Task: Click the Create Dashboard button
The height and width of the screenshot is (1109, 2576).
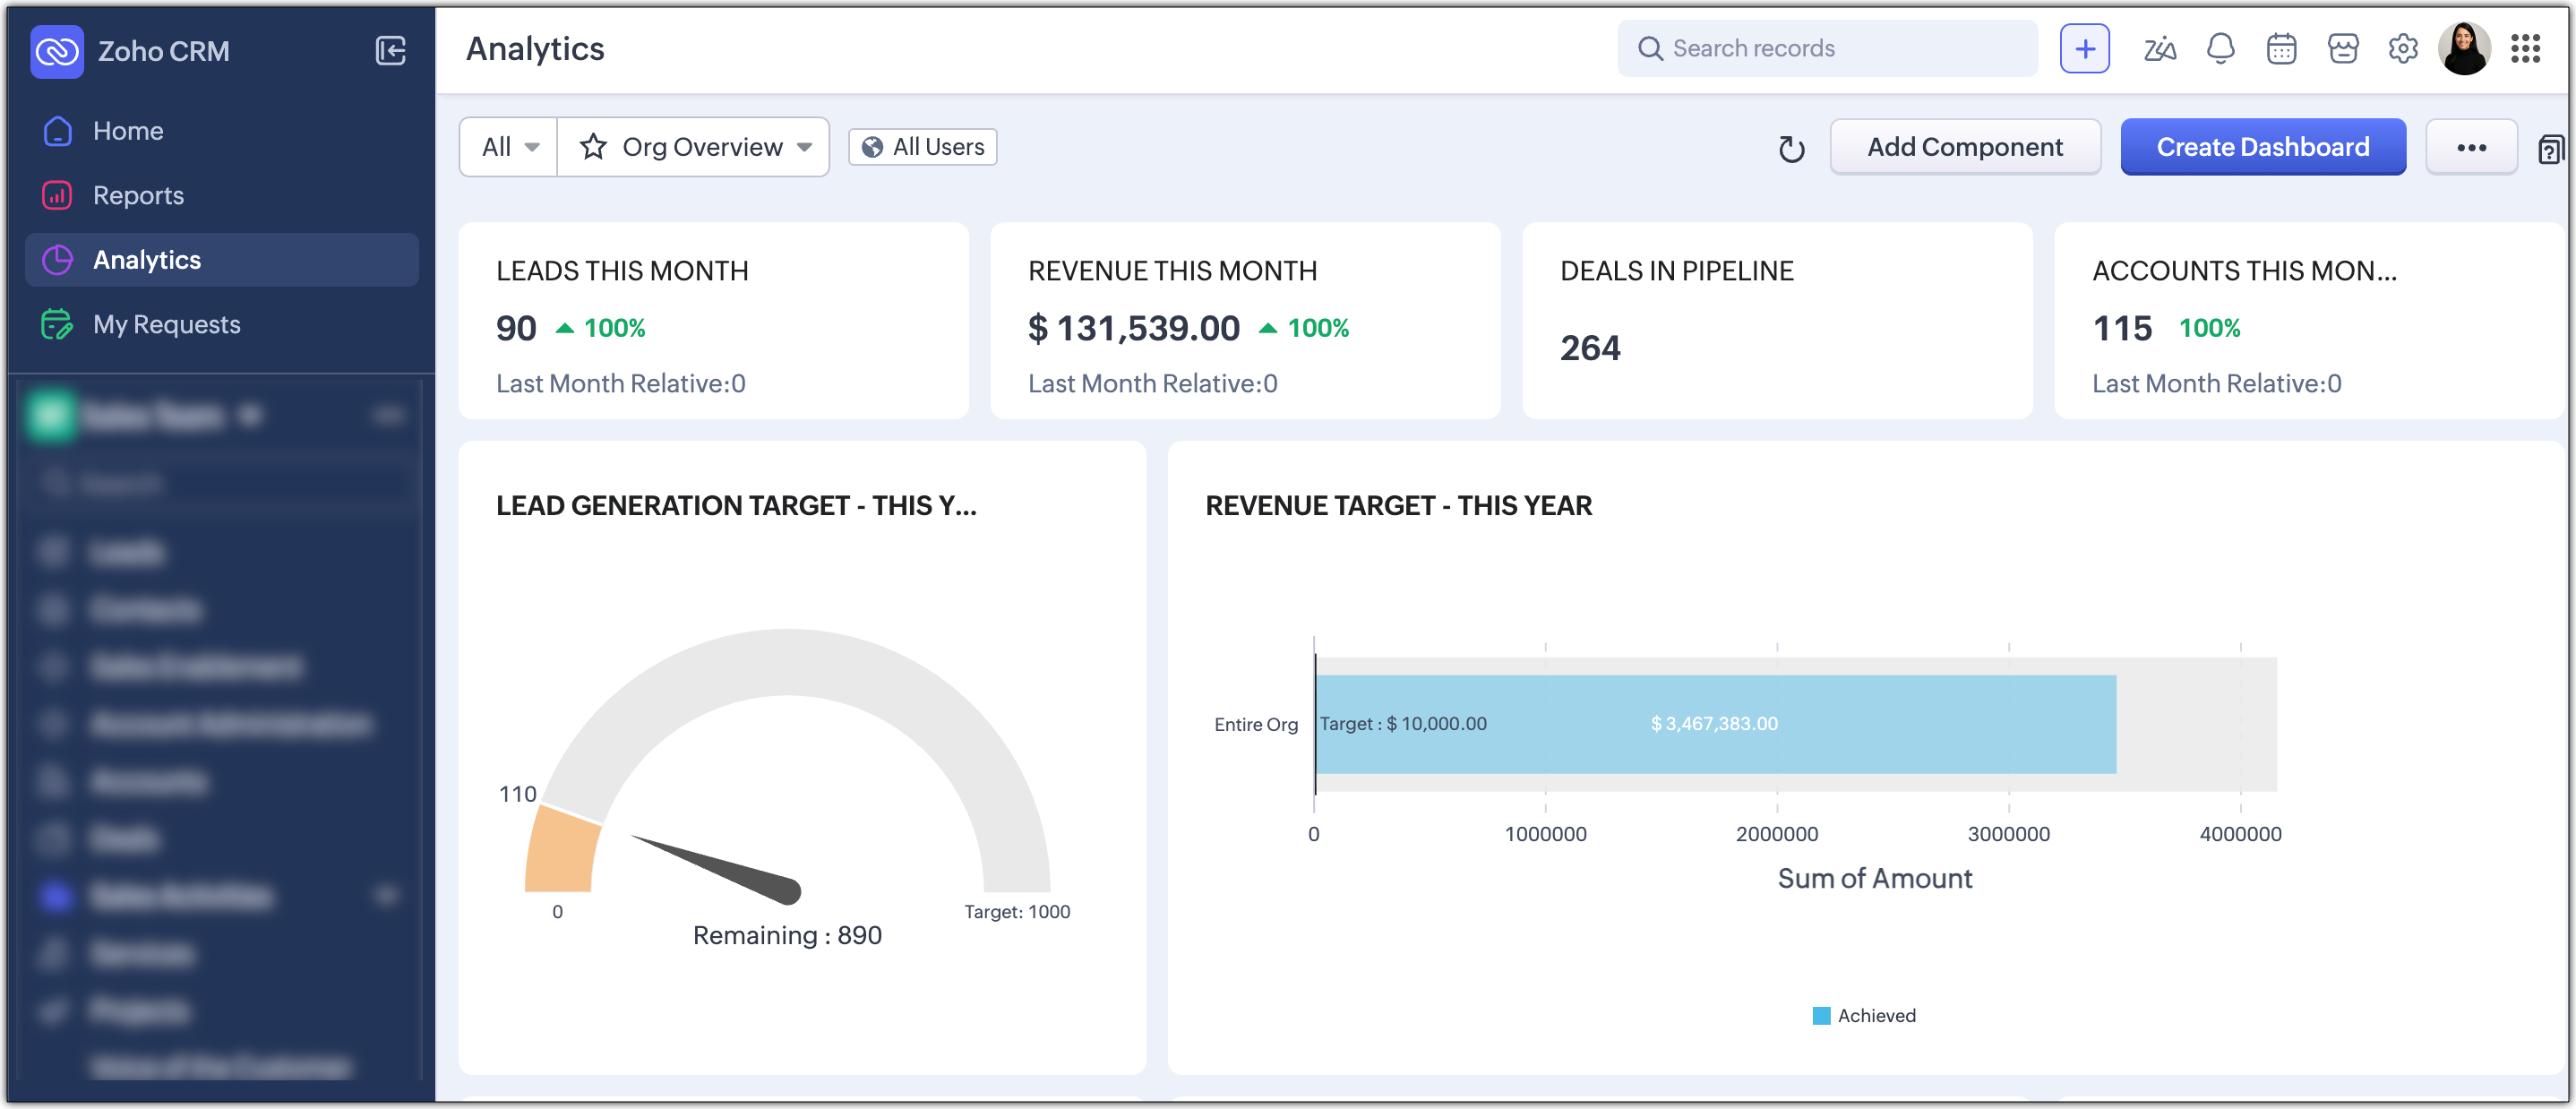Action: pos(2262,147)
